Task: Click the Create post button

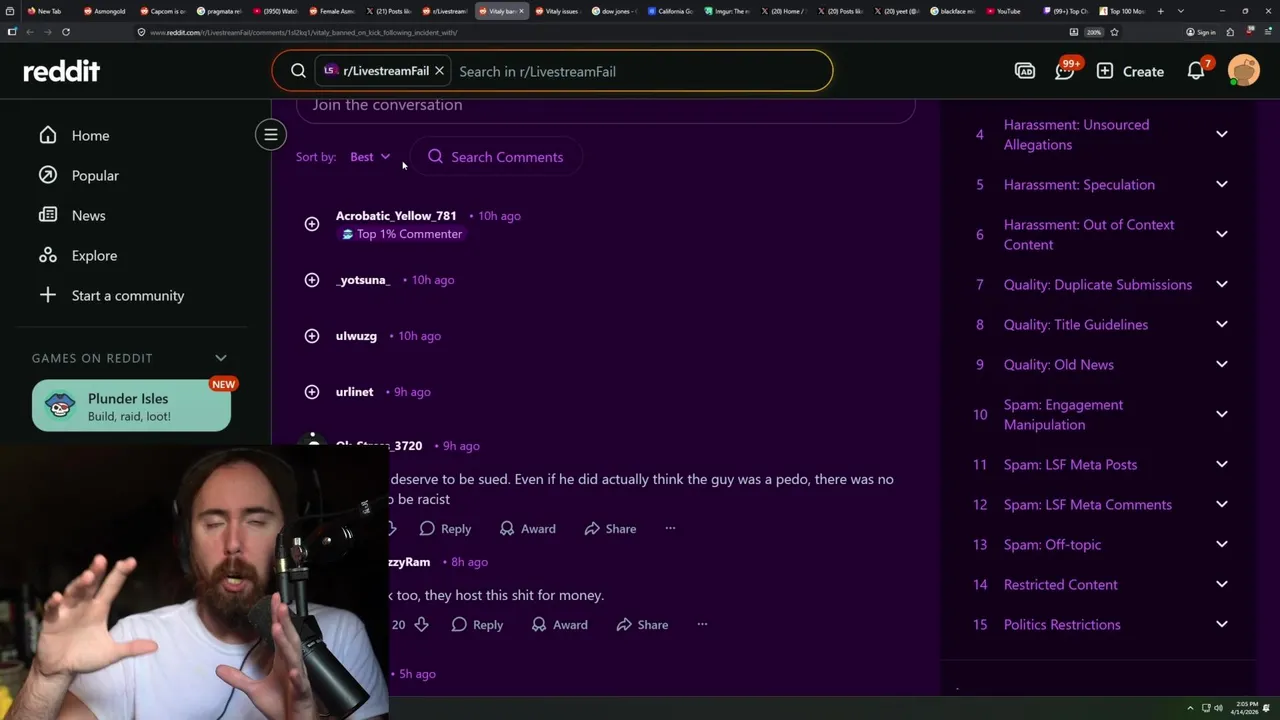Action: pyautogui.click(x=1130, y=71)
